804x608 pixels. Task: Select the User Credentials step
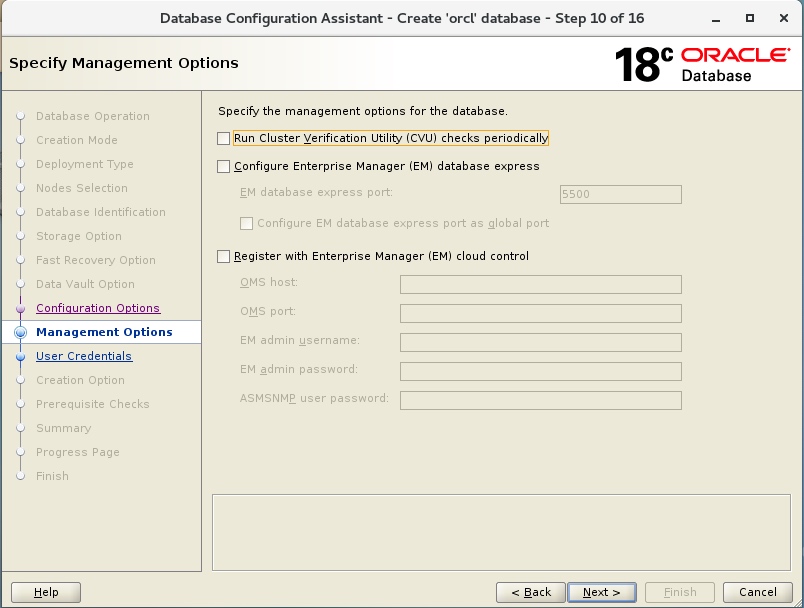(84, 356)
